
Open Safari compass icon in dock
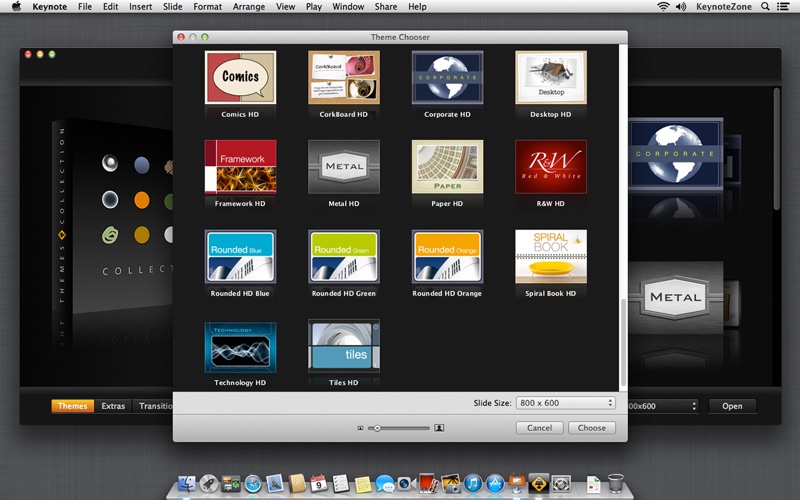pos(253,483)
